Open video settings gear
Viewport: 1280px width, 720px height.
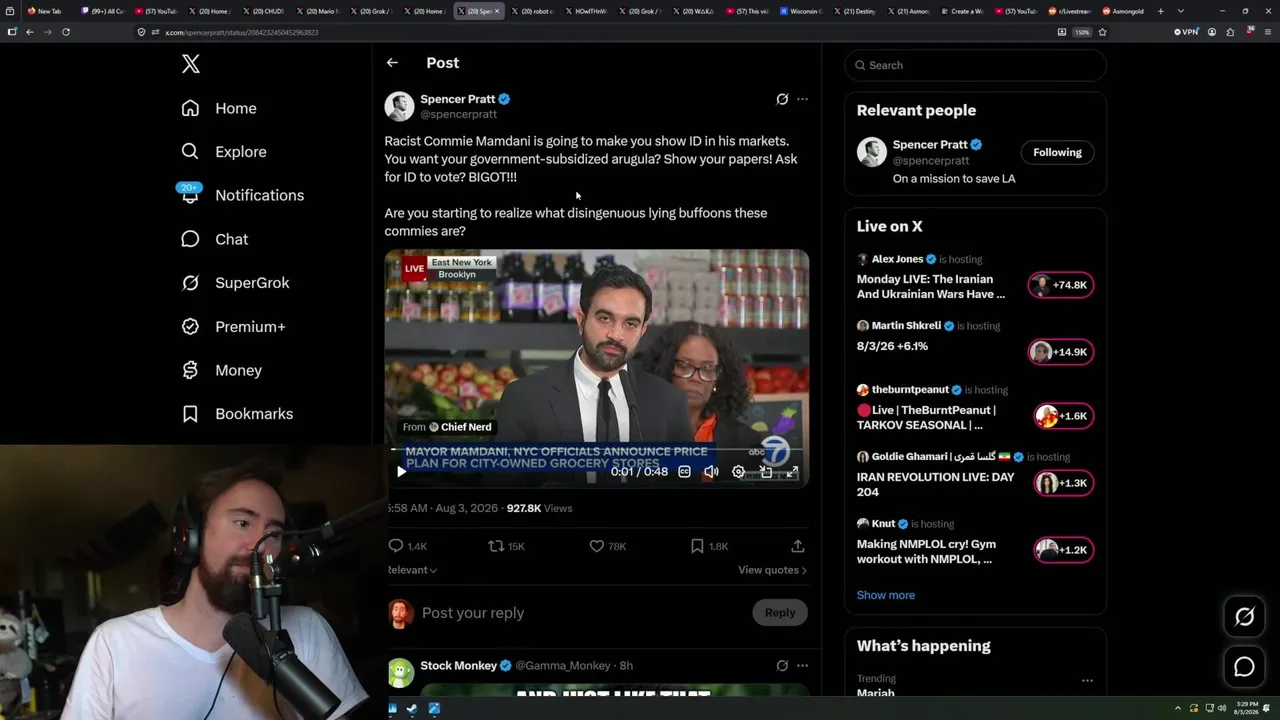point(738,471)
